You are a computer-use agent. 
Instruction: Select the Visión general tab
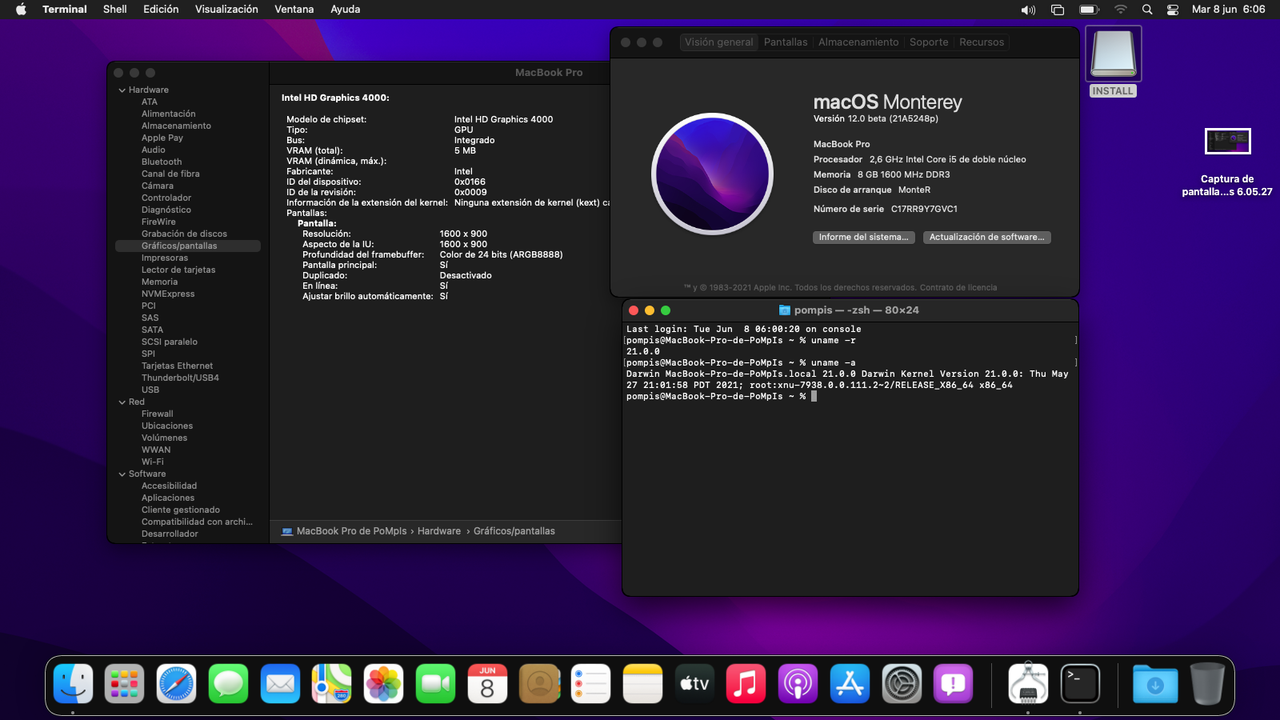tap(718, 42)
